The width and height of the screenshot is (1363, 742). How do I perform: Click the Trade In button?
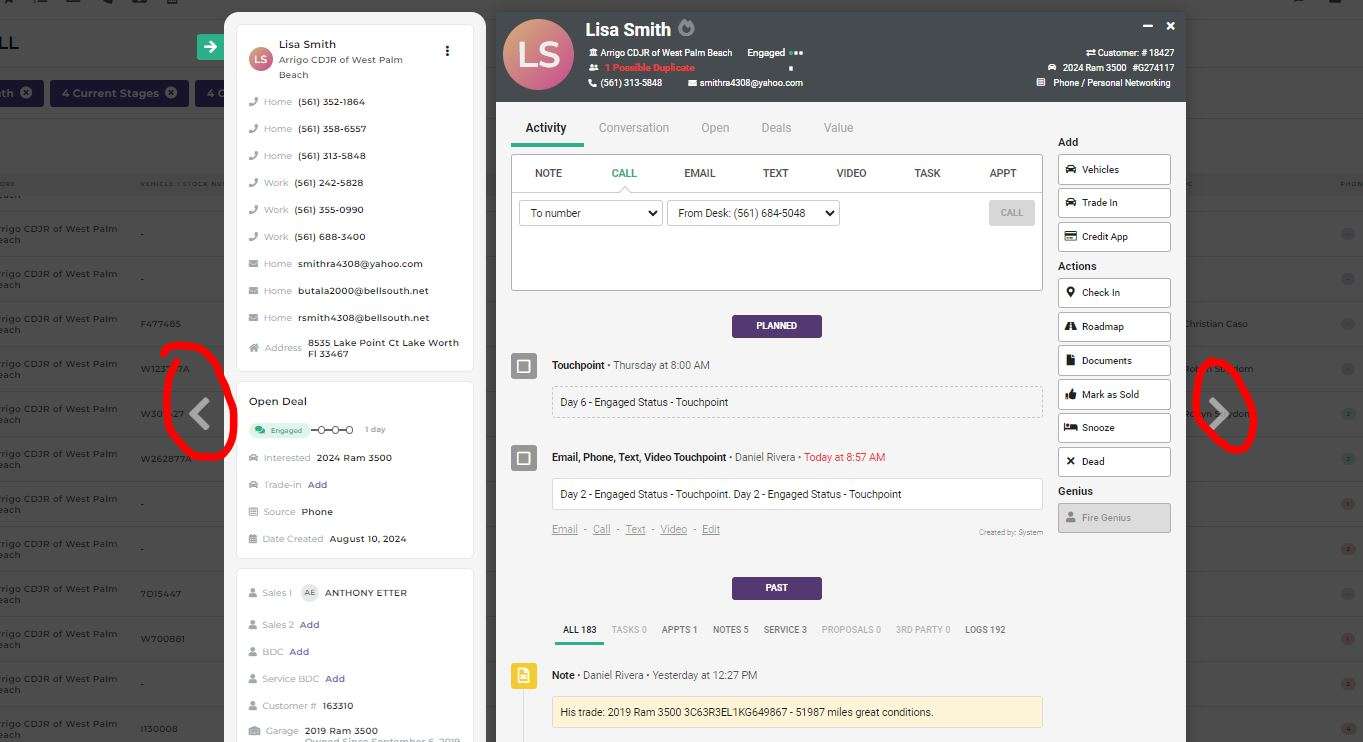(1114, 203)
